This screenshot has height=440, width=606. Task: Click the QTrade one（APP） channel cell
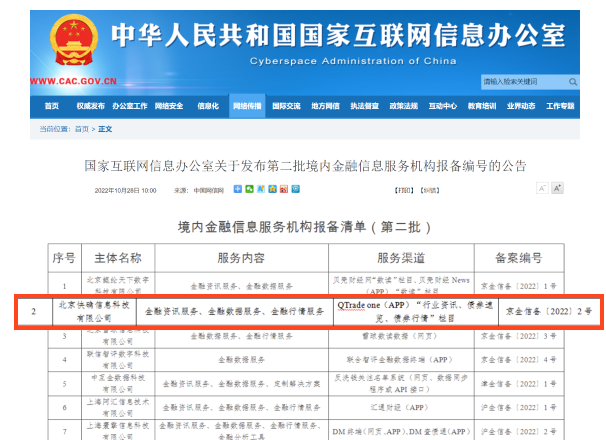click(x=415, y=311)
